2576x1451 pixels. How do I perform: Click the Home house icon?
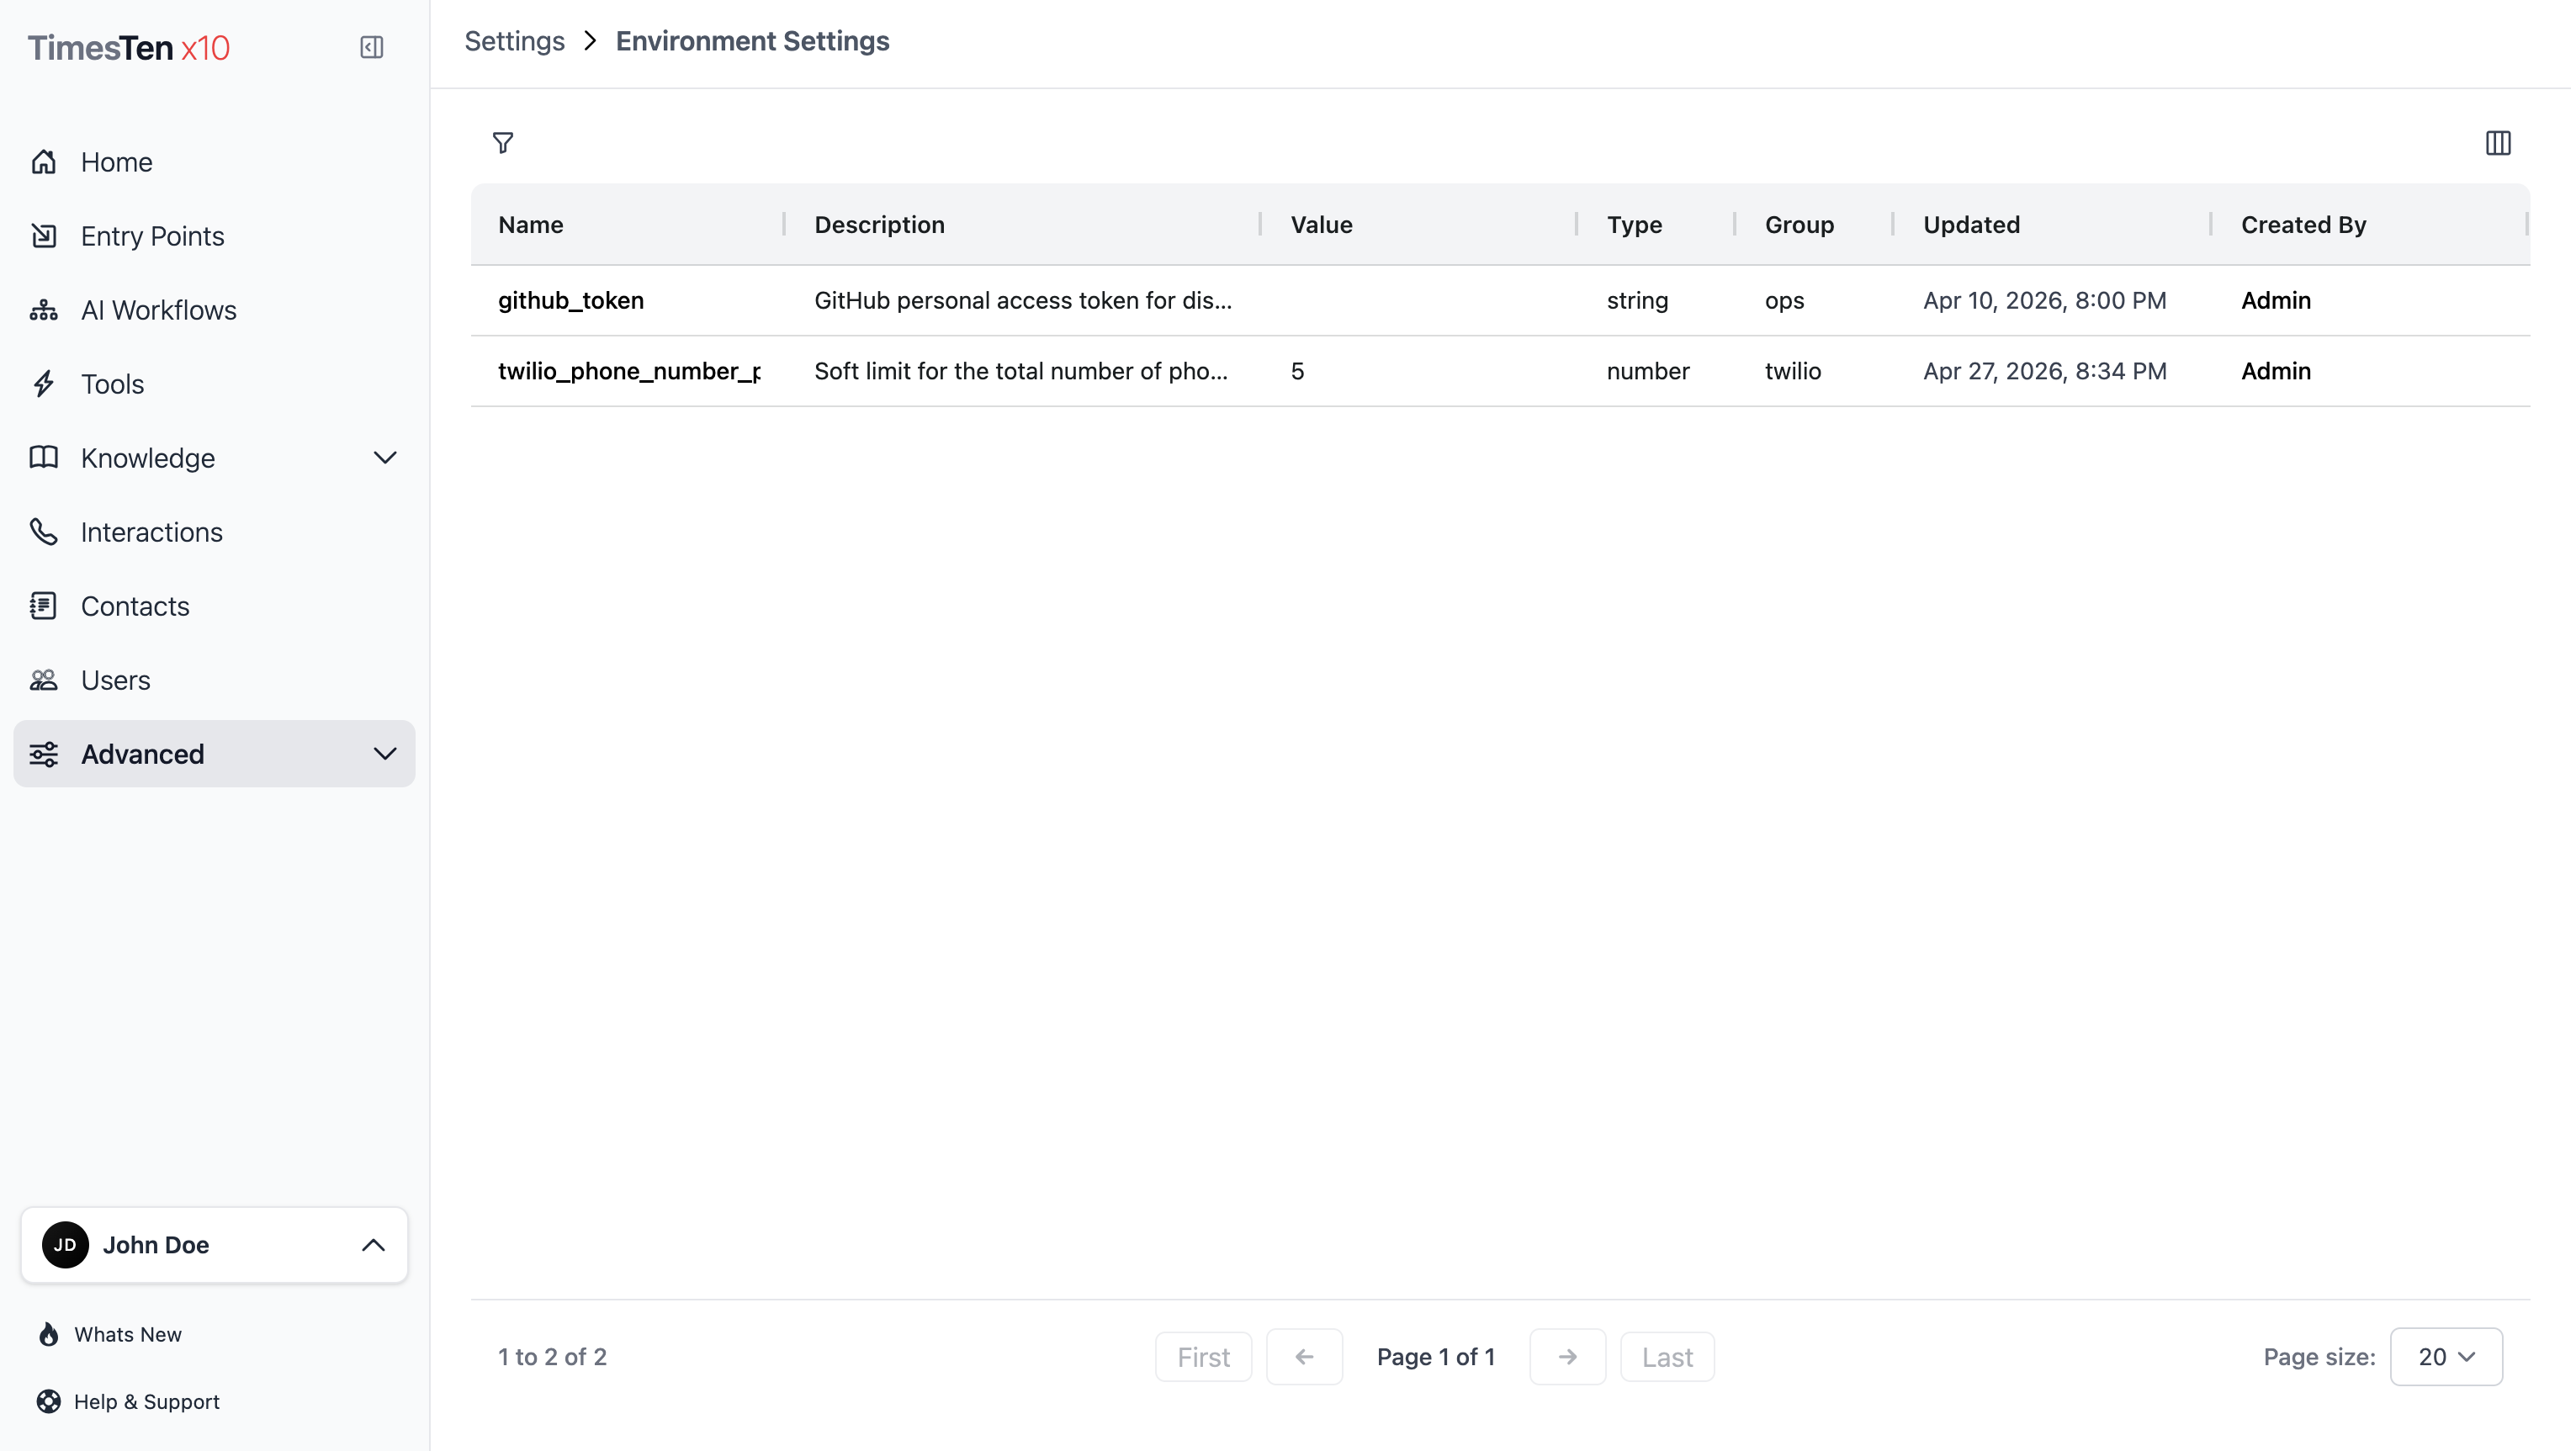44,161
